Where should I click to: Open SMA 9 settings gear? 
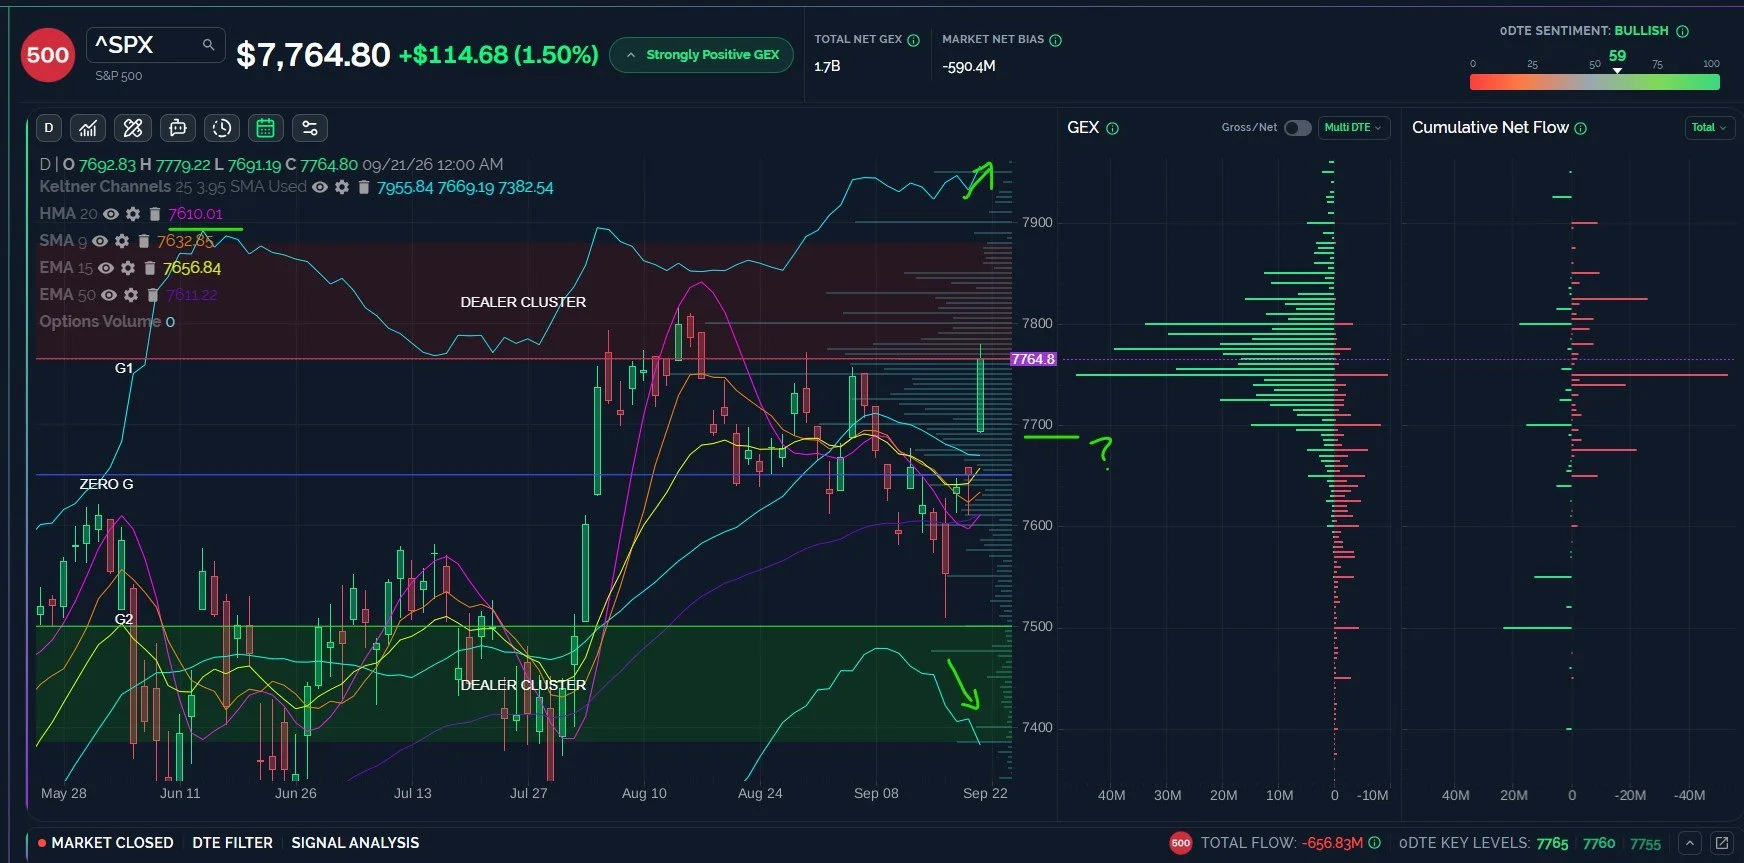point(122,241)
